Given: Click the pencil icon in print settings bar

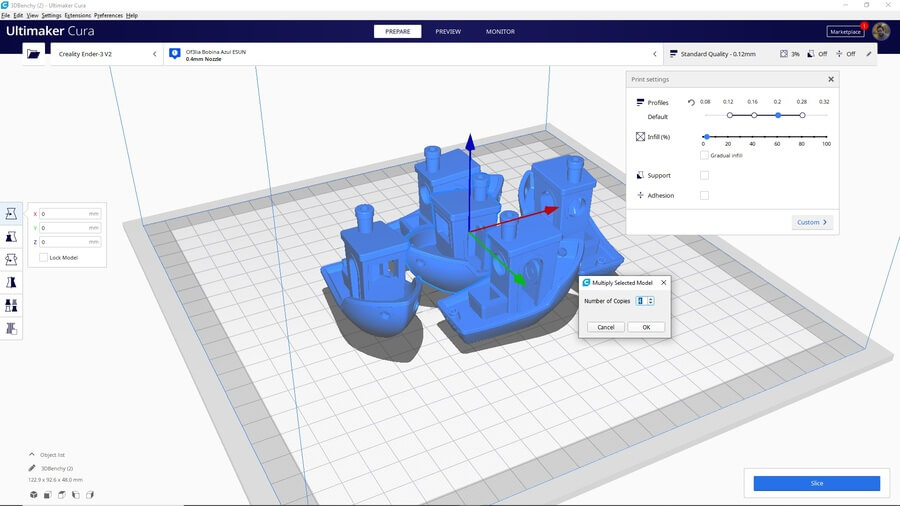Looking at the screenshot, I should click(x=868, y=54).
